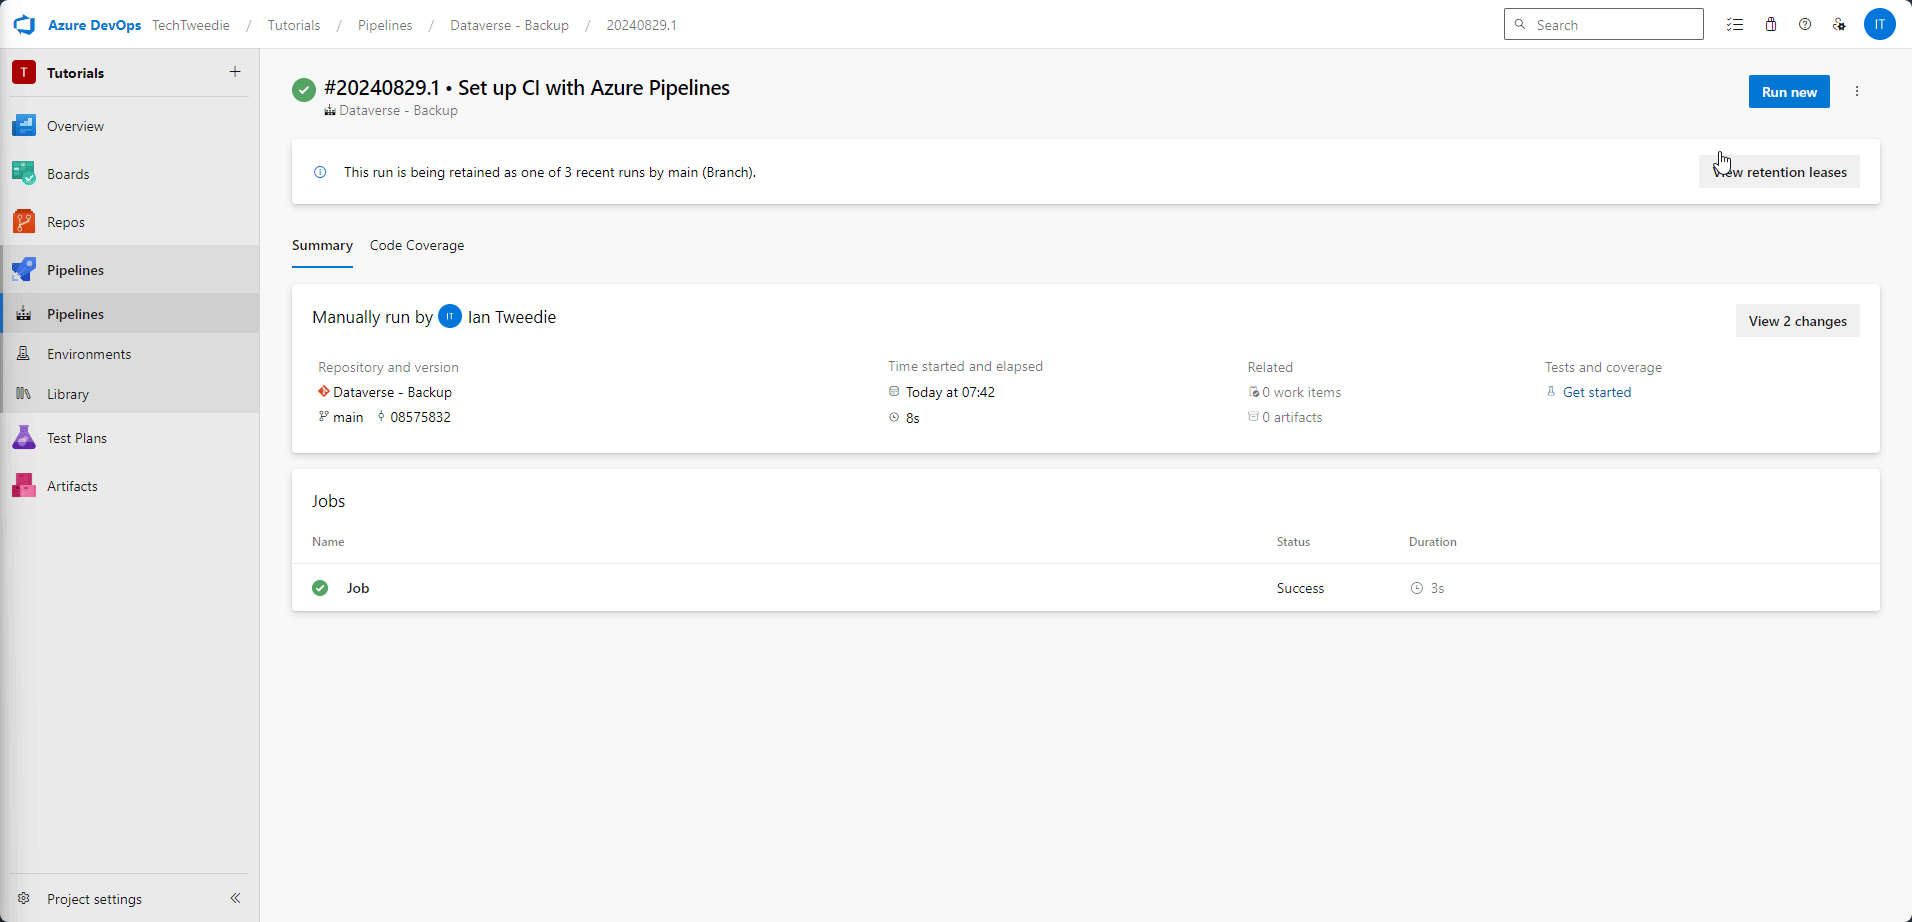1912x922 pixels.
Task: Open the Pipelines rocket icon in sidebar
Action: [x=75, y=269]
